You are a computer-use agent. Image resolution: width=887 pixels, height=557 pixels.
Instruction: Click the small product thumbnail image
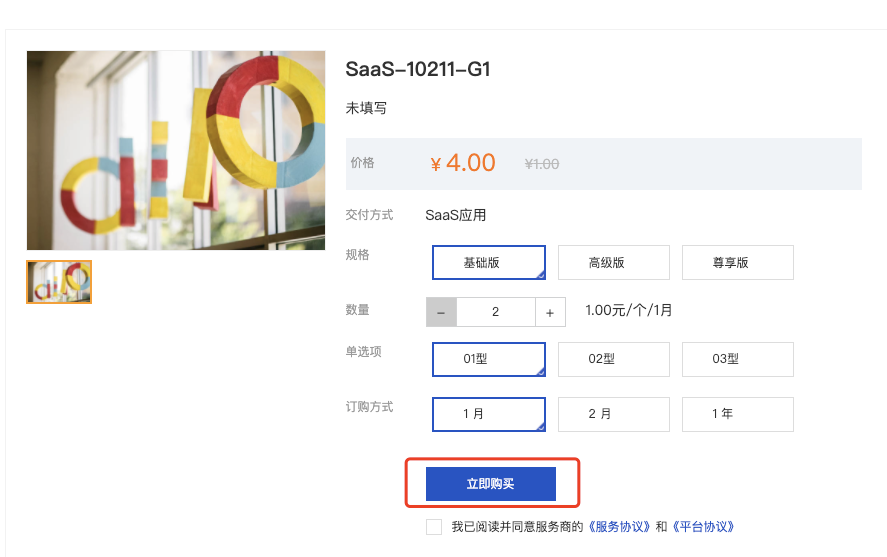pyautogui.click(x=59, y=282)
